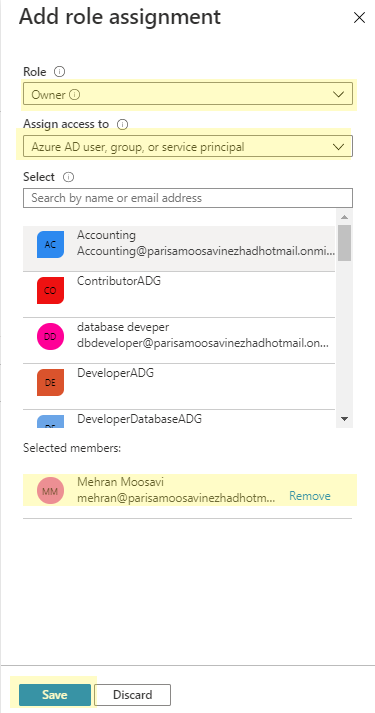The image size is (375, 713).
Task: Click the Mehran Moosavi selected member name
Action: coord(120,482)
